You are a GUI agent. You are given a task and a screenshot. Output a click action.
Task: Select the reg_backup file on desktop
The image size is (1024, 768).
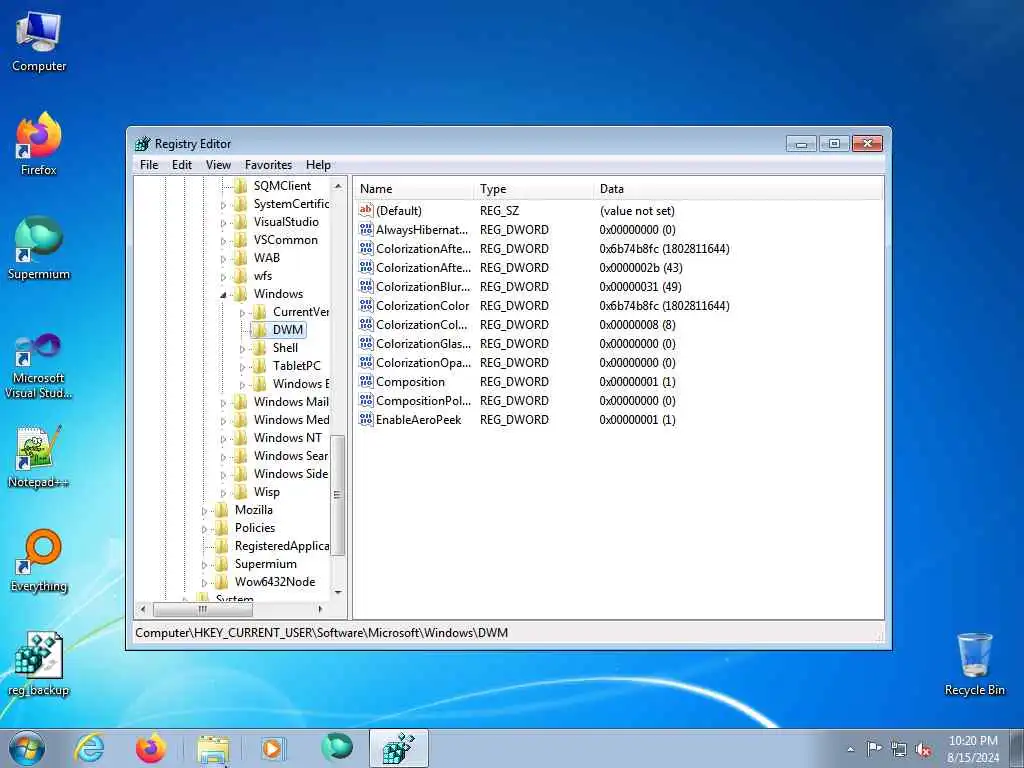39,664
